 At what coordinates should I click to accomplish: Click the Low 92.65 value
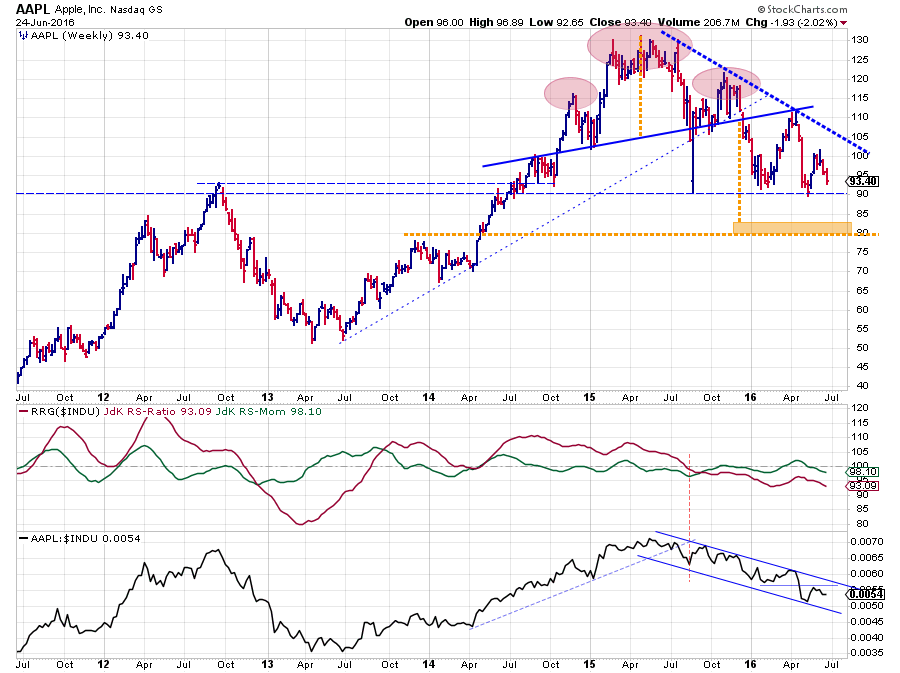tap(556, 22)
